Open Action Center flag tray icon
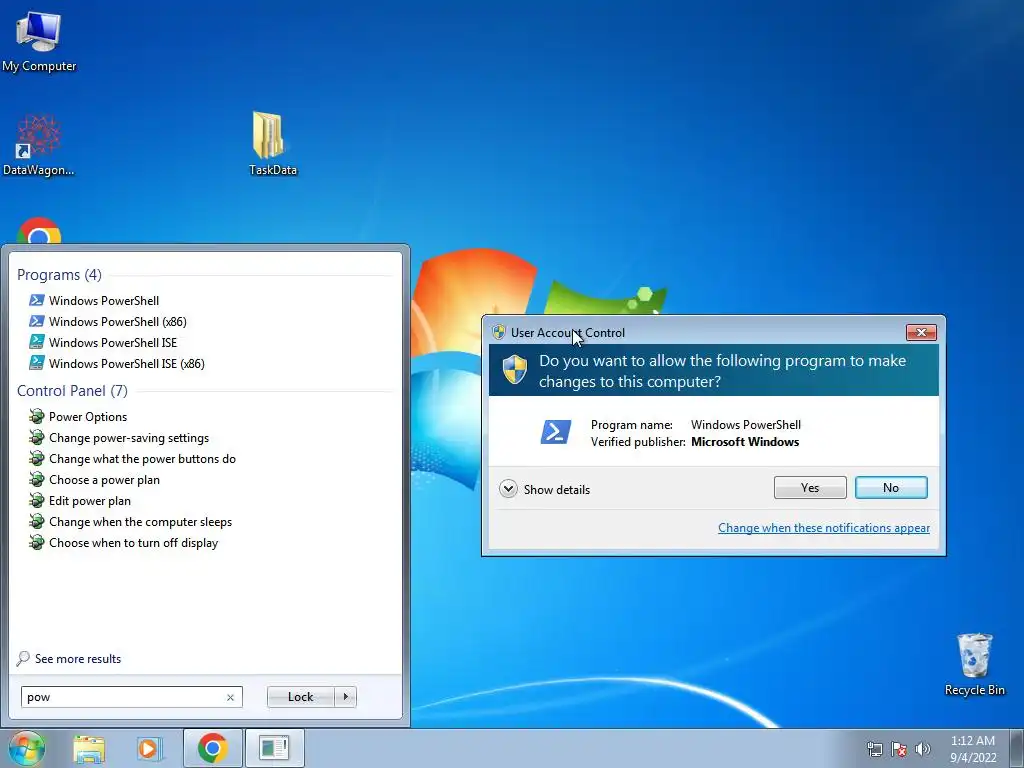1024x768 pixels. [899, 749]
